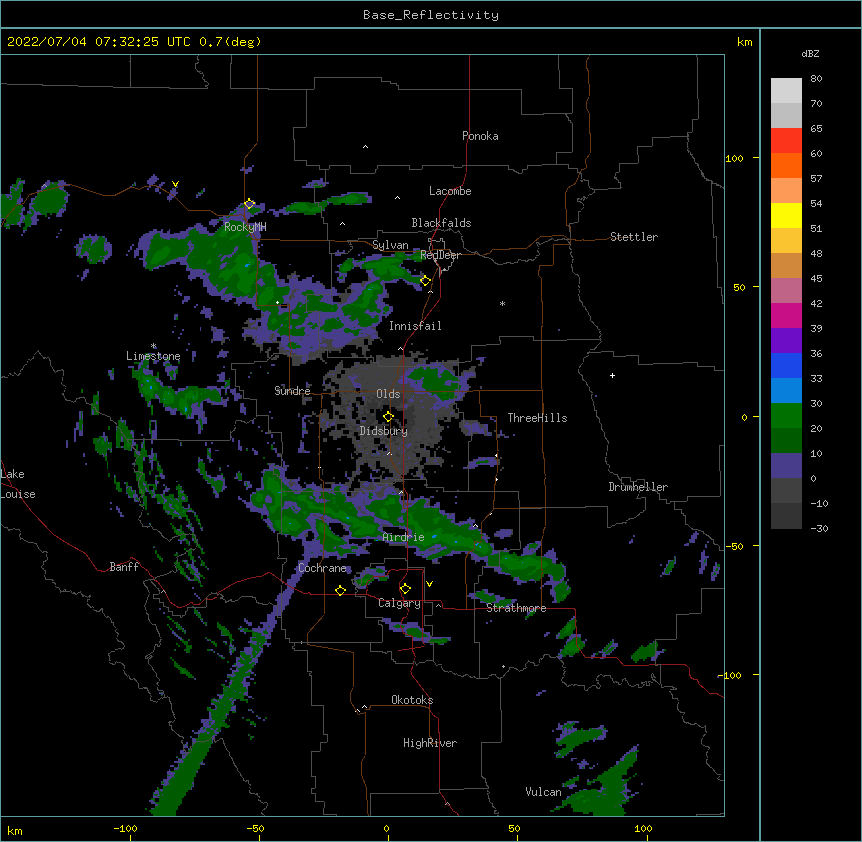Click the legend value 80
Screen dimensions: 862x842
tap(816, 79)
